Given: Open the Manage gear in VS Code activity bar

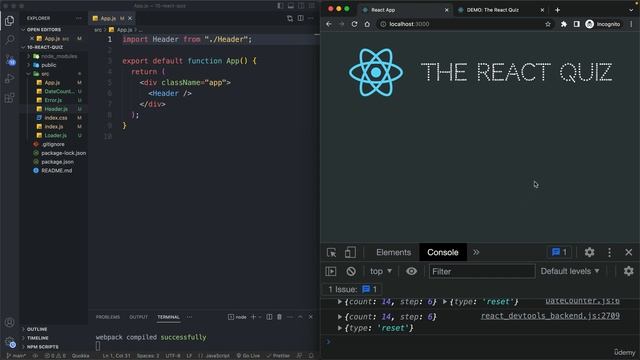Looking at the screenshot, I should pyautogui.click(x=10, y=342).
